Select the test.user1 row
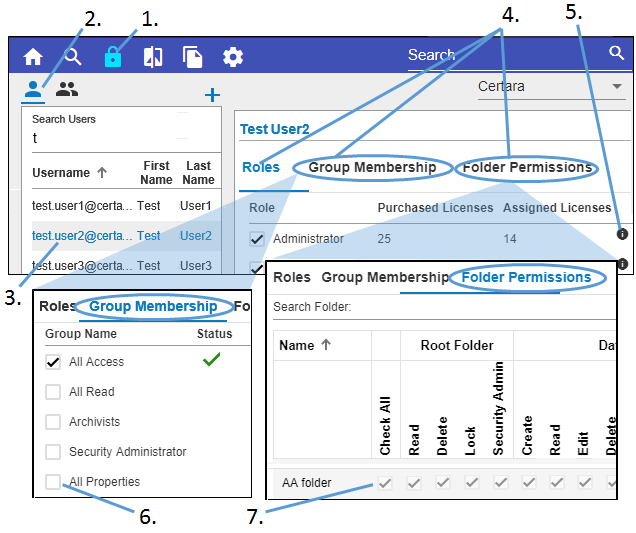636x533 pixels. (x=126, y=206)
